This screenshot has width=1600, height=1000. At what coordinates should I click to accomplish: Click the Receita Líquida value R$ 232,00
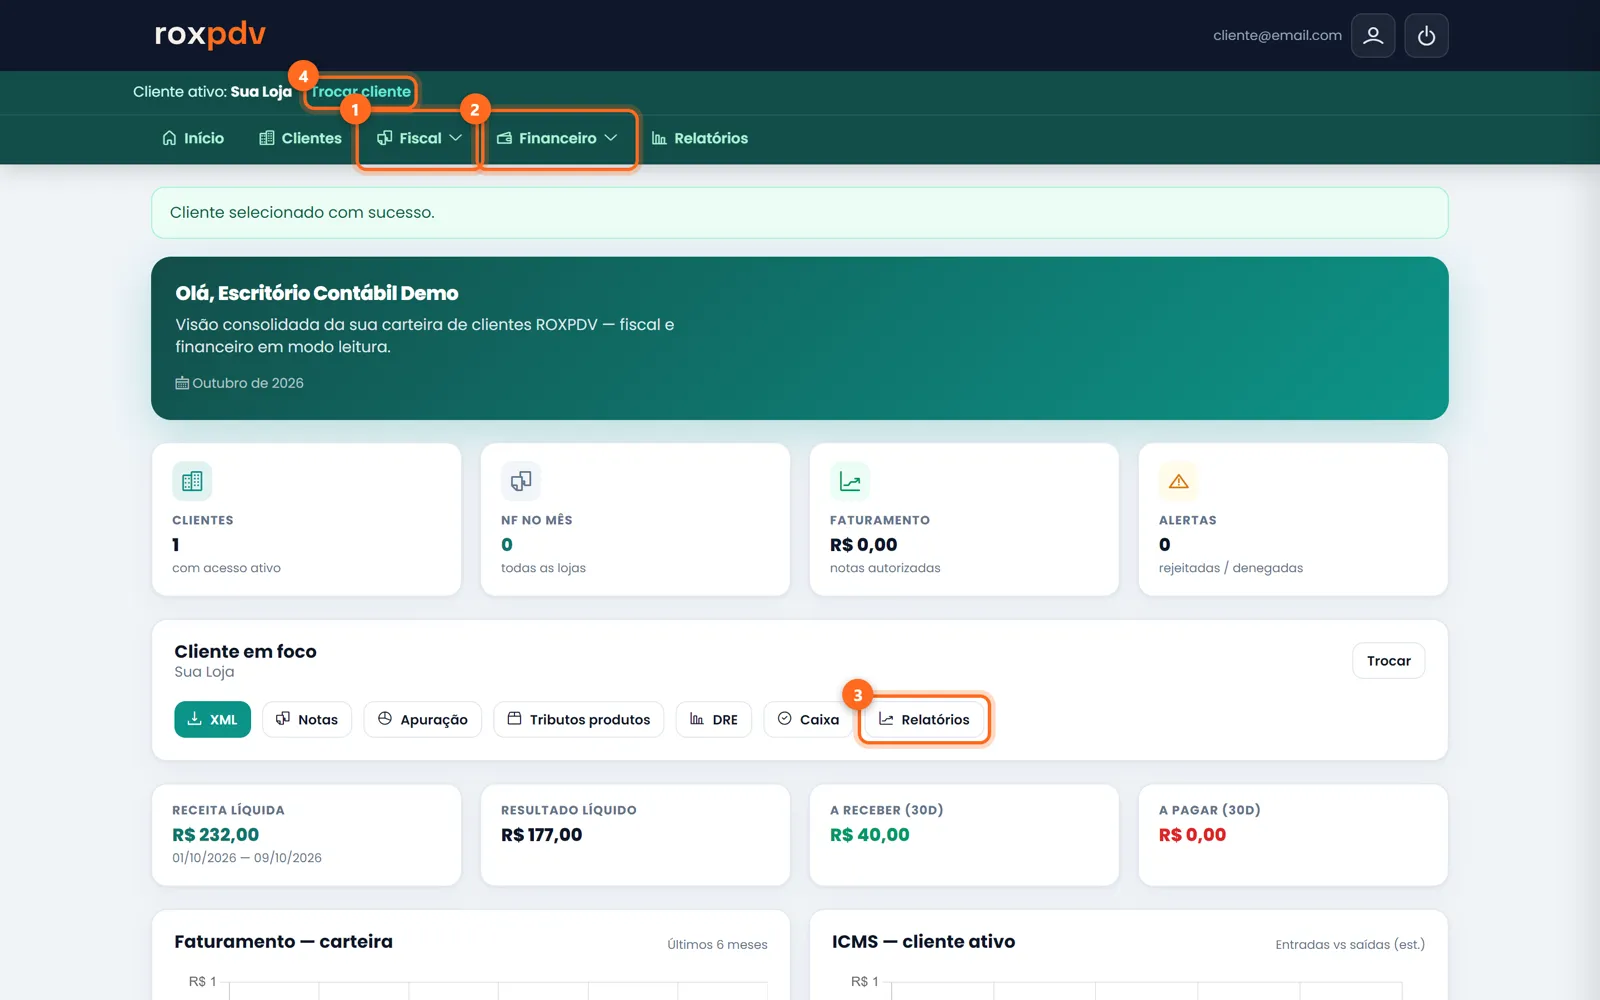[x=215, y=835]
